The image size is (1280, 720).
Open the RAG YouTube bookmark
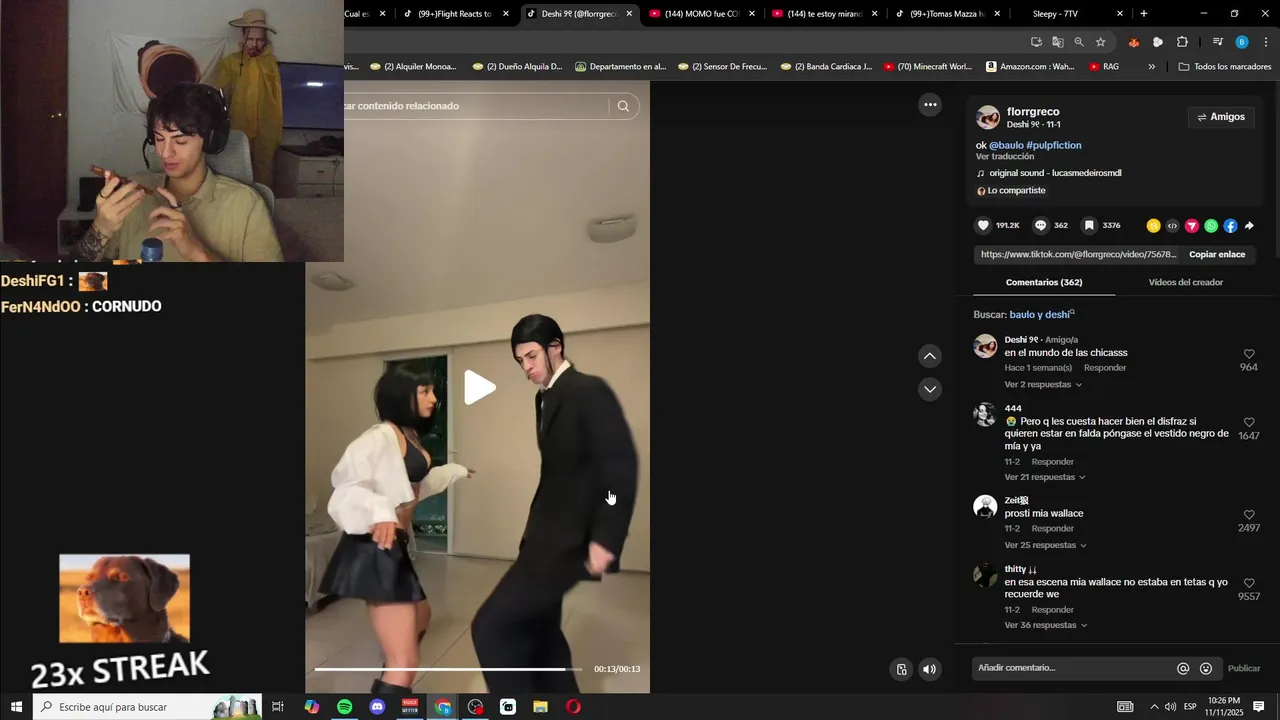pyautogui.click(x=1104, y=67)
